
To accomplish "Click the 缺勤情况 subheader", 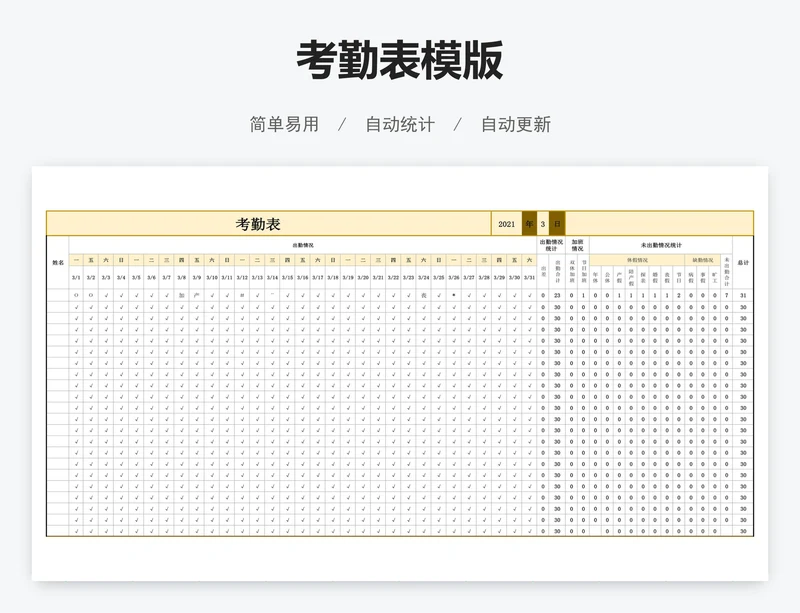I will pos(703,260).
